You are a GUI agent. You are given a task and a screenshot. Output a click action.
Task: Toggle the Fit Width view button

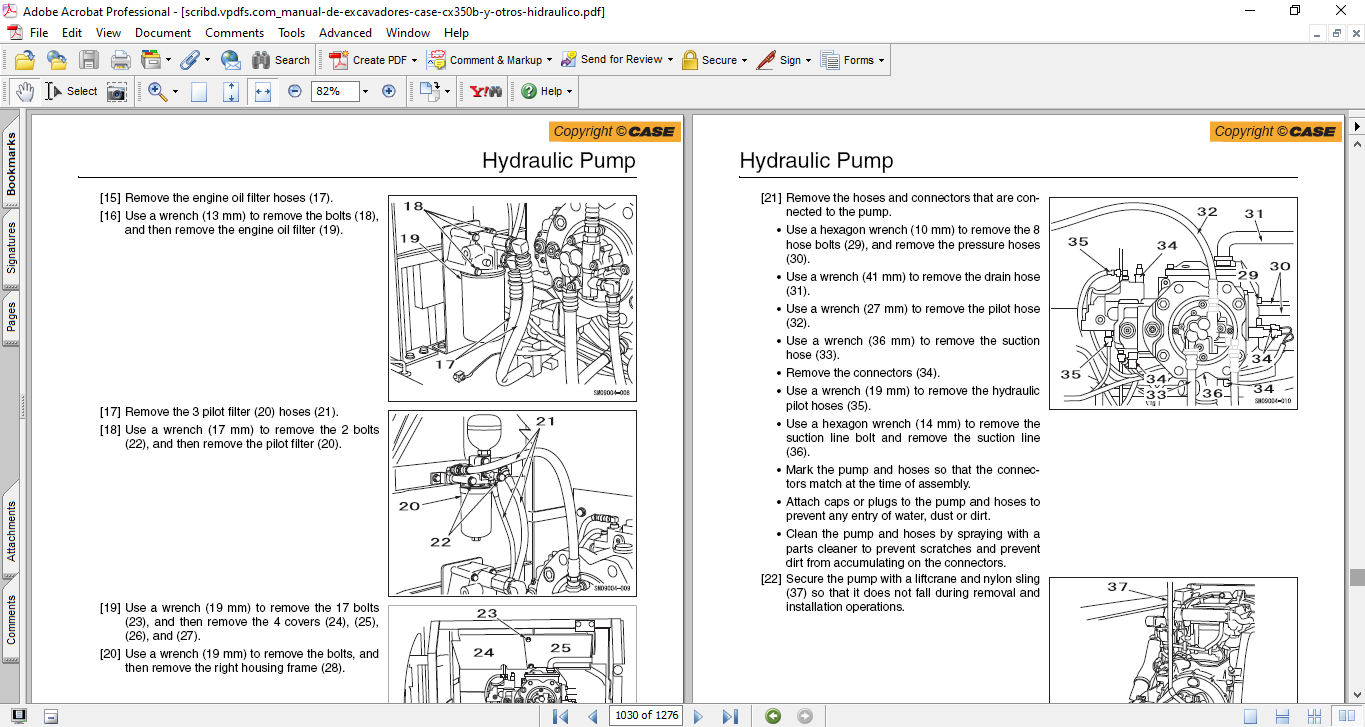pos(263,91)
